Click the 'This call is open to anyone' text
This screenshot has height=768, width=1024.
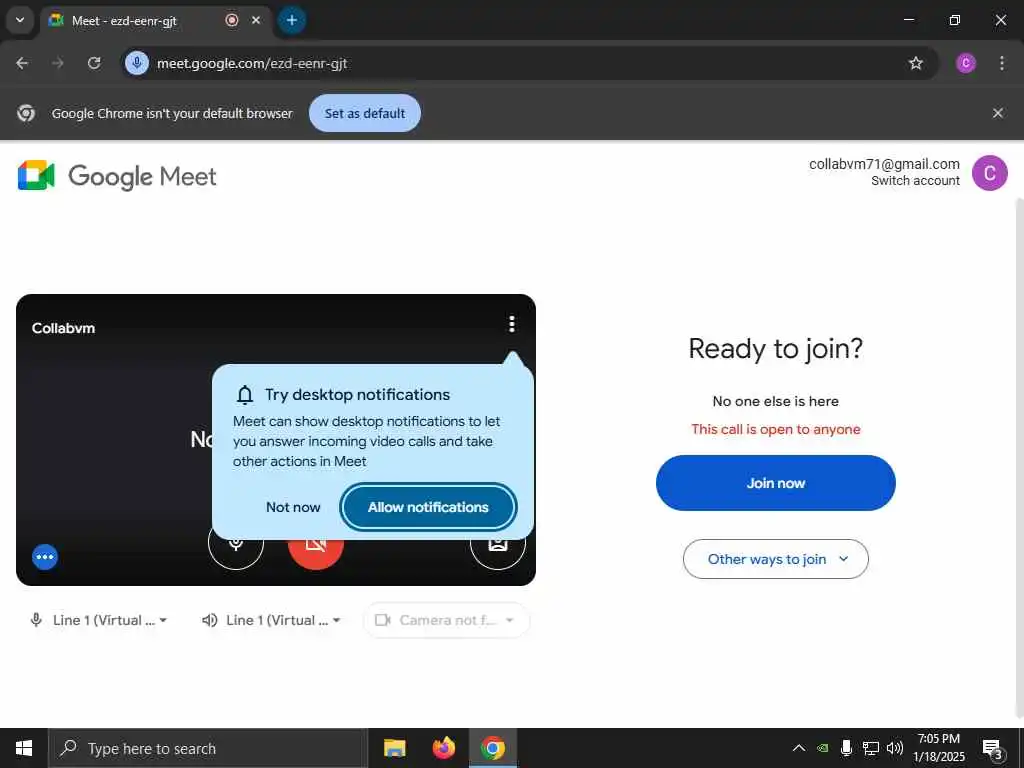pos(776,429)
